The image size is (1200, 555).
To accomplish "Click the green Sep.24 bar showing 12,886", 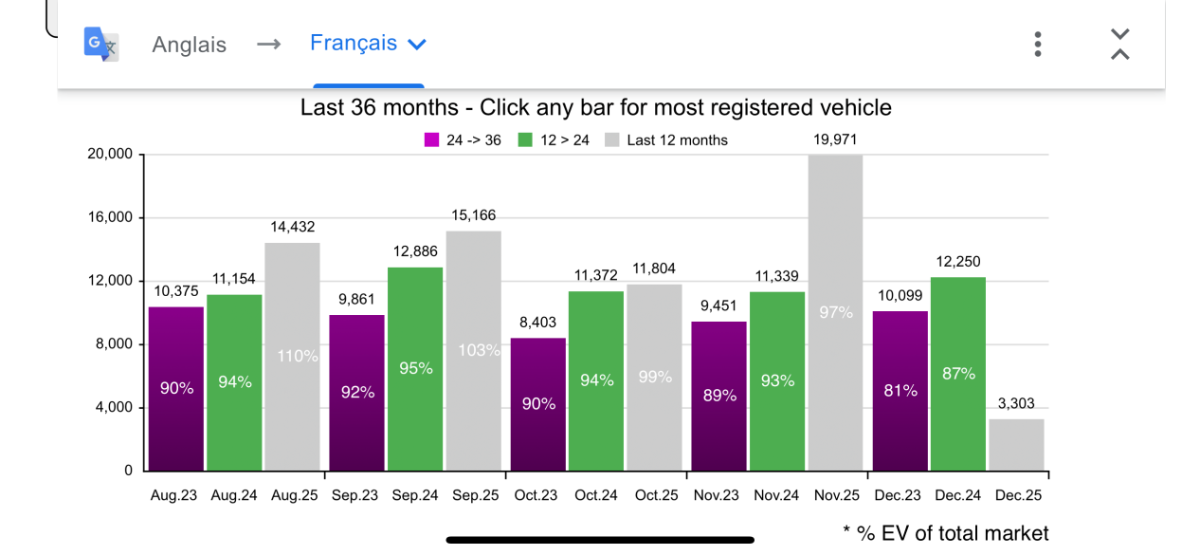I will point(415,368).
